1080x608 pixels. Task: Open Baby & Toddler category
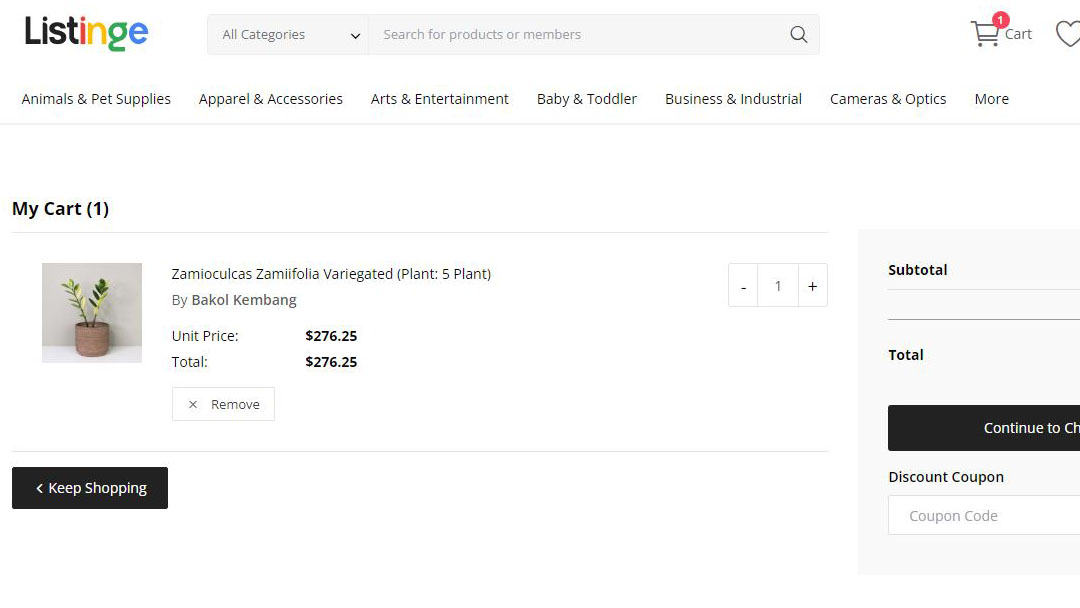click(x=586, y=99)
